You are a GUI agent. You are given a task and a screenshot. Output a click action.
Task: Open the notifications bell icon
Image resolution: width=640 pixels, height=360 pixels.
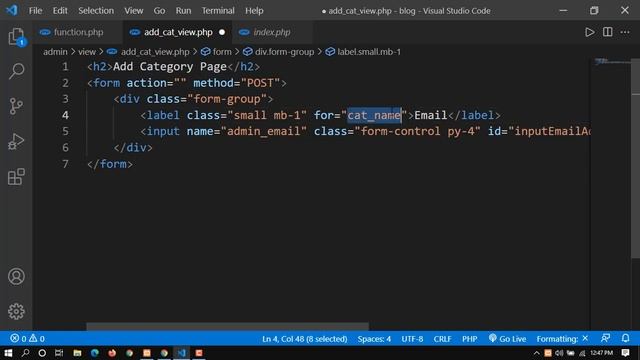click(x=625, y=338)
